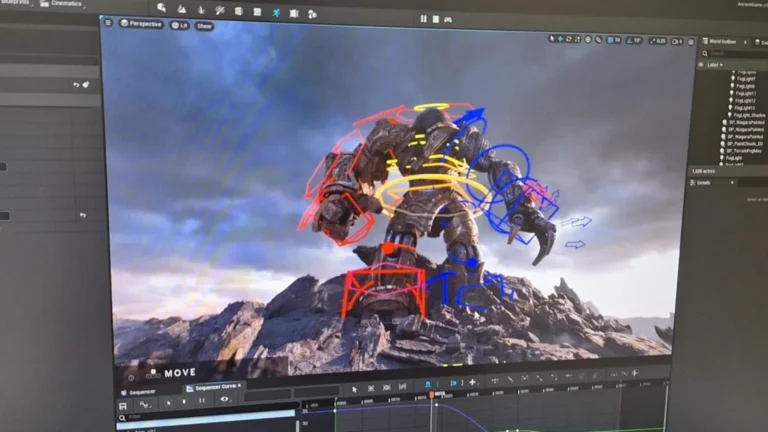This screenshot has width=768, height=432.
Task: Toggle surface snapping icon in viewport toolbar
Action: tap(599, 40)
